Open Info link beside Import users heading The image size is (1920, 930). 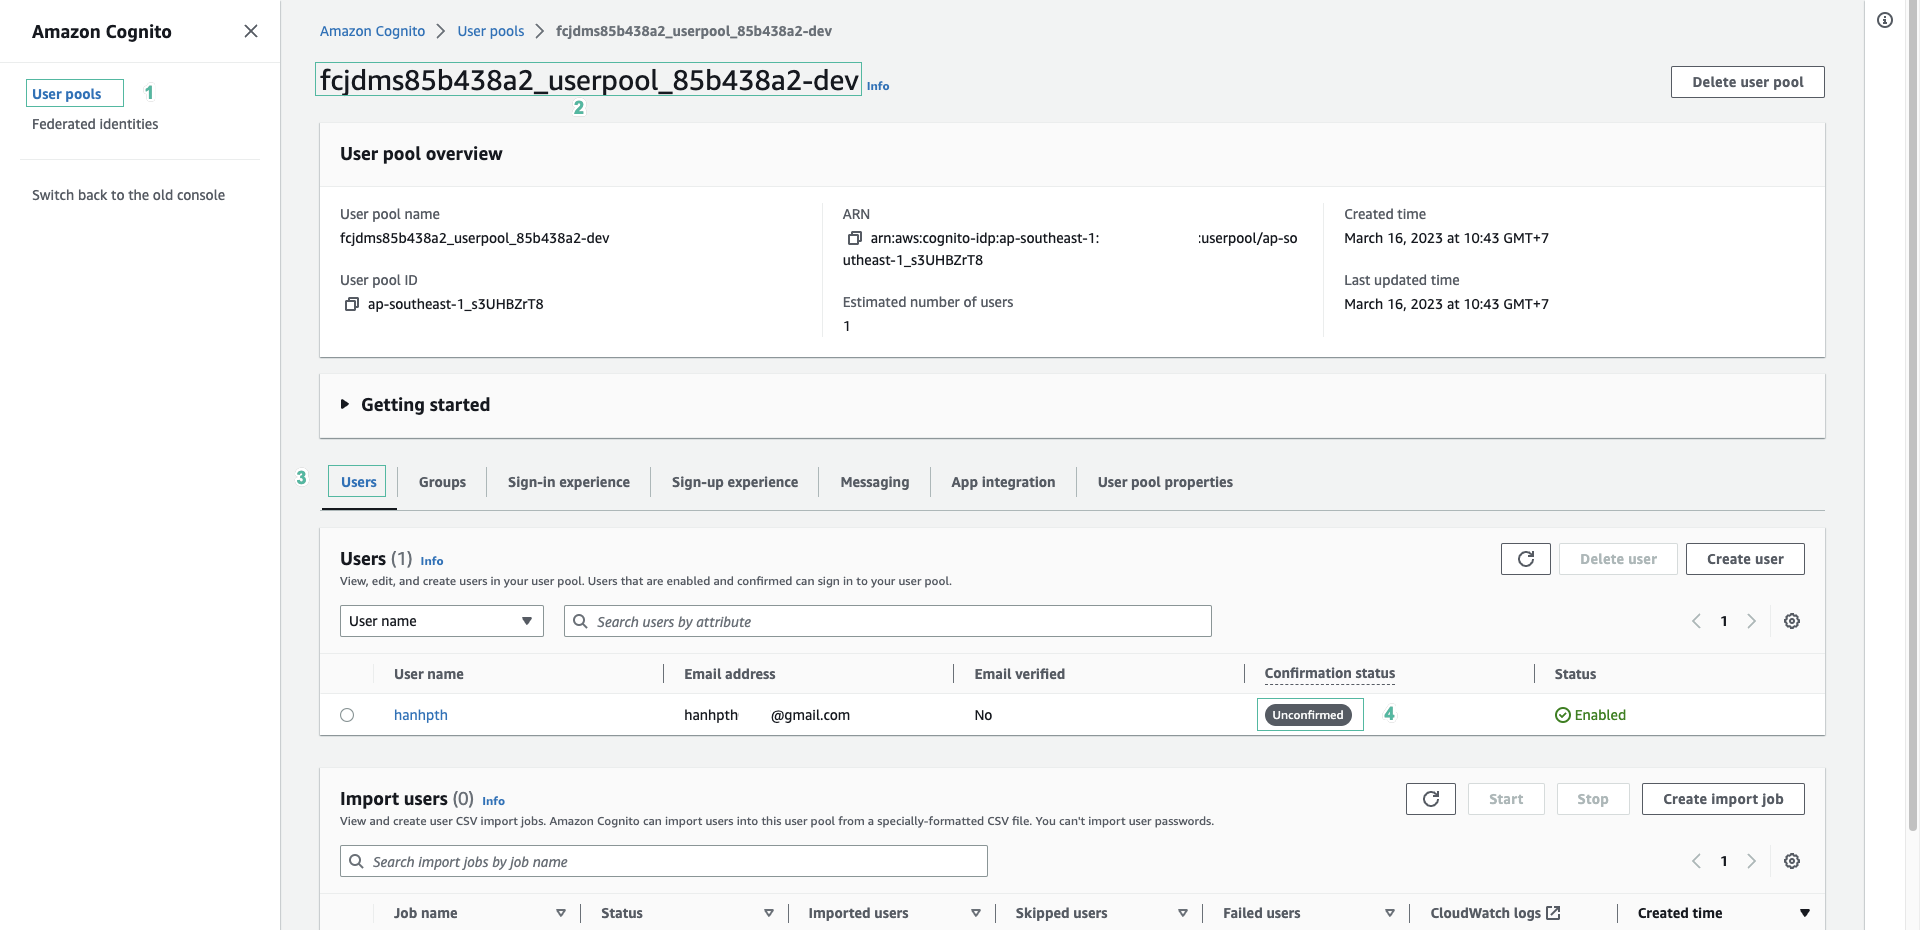tap(494, 801)
